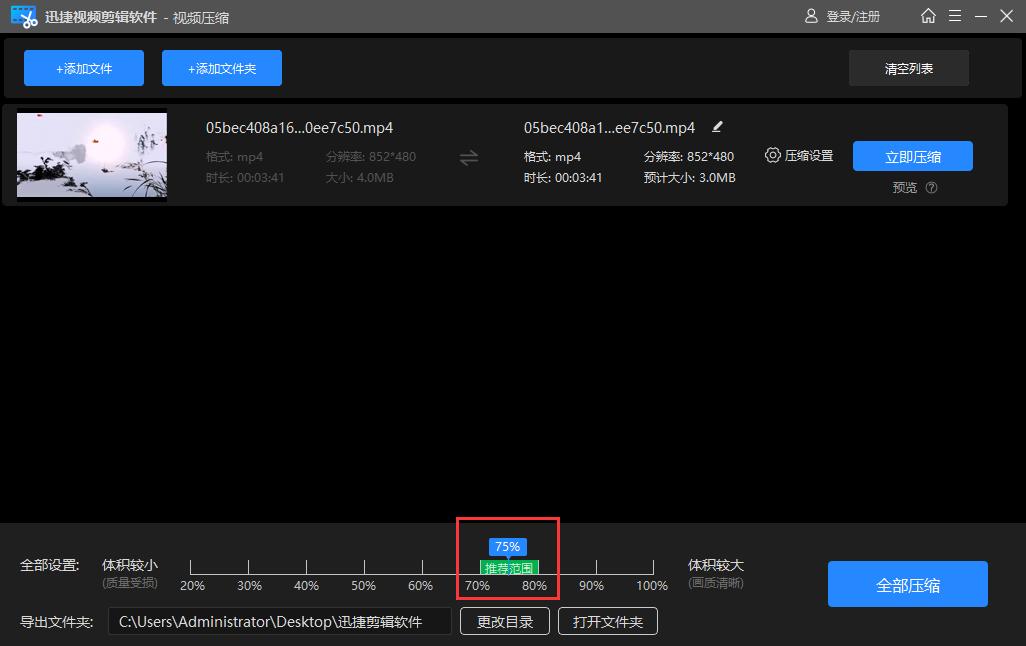Click the 登录/注册 login link
Screen dimensions: 1026x646
pos(853,17)
